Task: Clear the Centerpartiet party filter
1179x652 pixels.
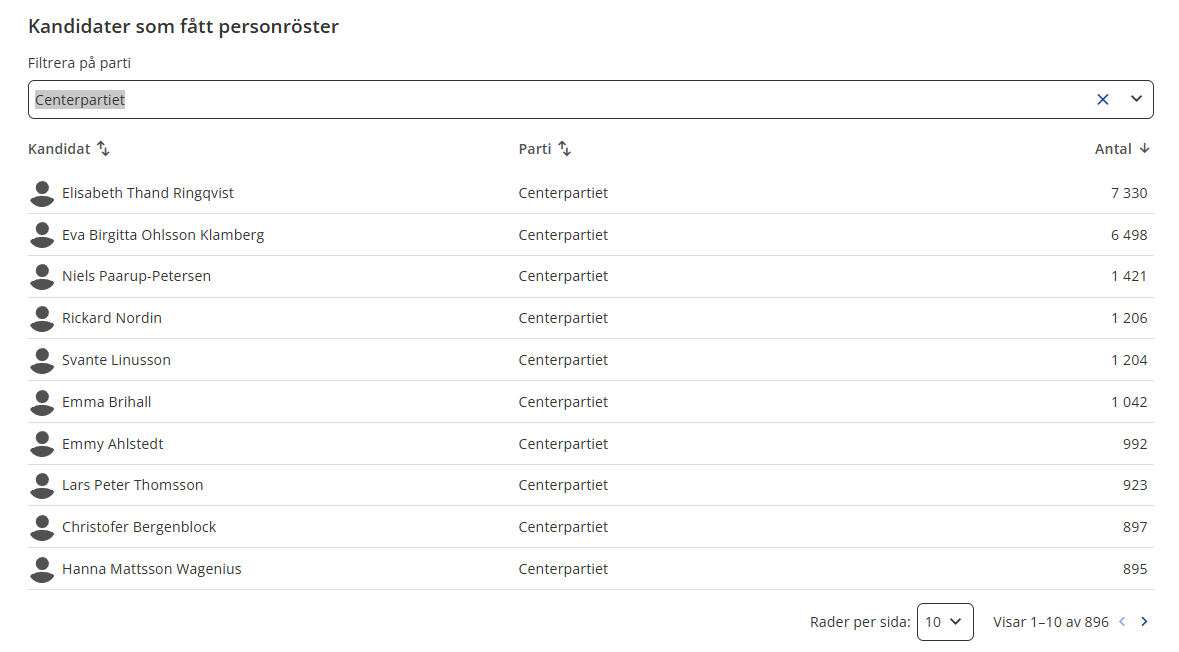Action: pos(1102,99)
